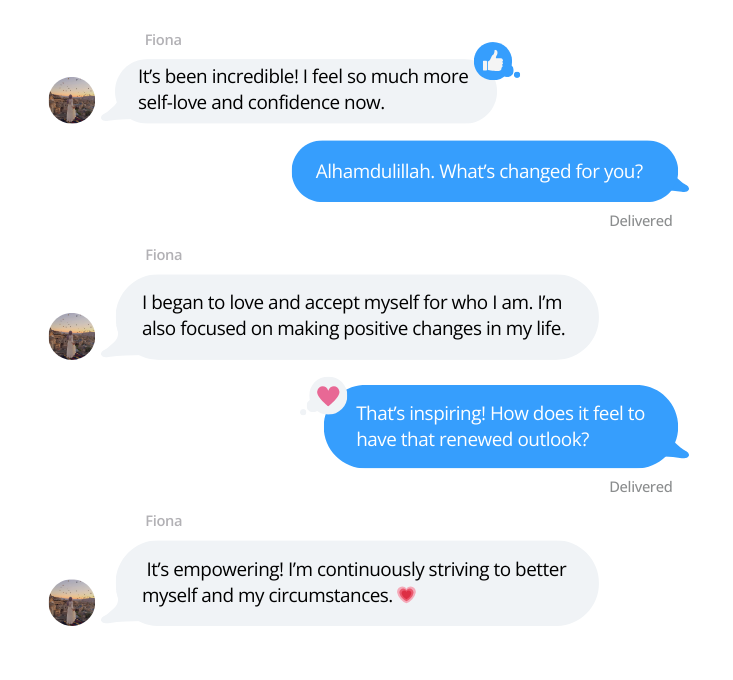Click the line "also focused on making positive changes"

tap(354, 326)
